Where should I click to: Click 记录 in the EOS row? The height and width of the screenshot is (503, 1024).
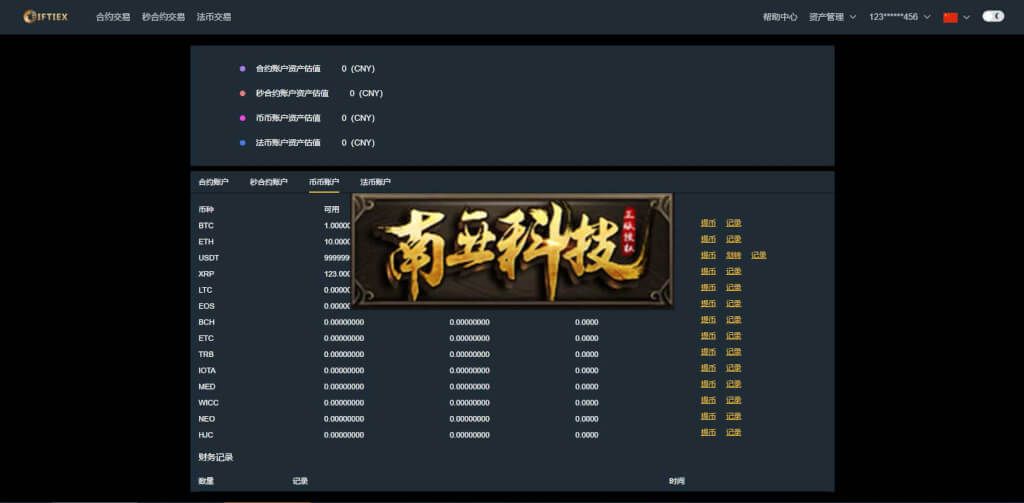[733, 304]
